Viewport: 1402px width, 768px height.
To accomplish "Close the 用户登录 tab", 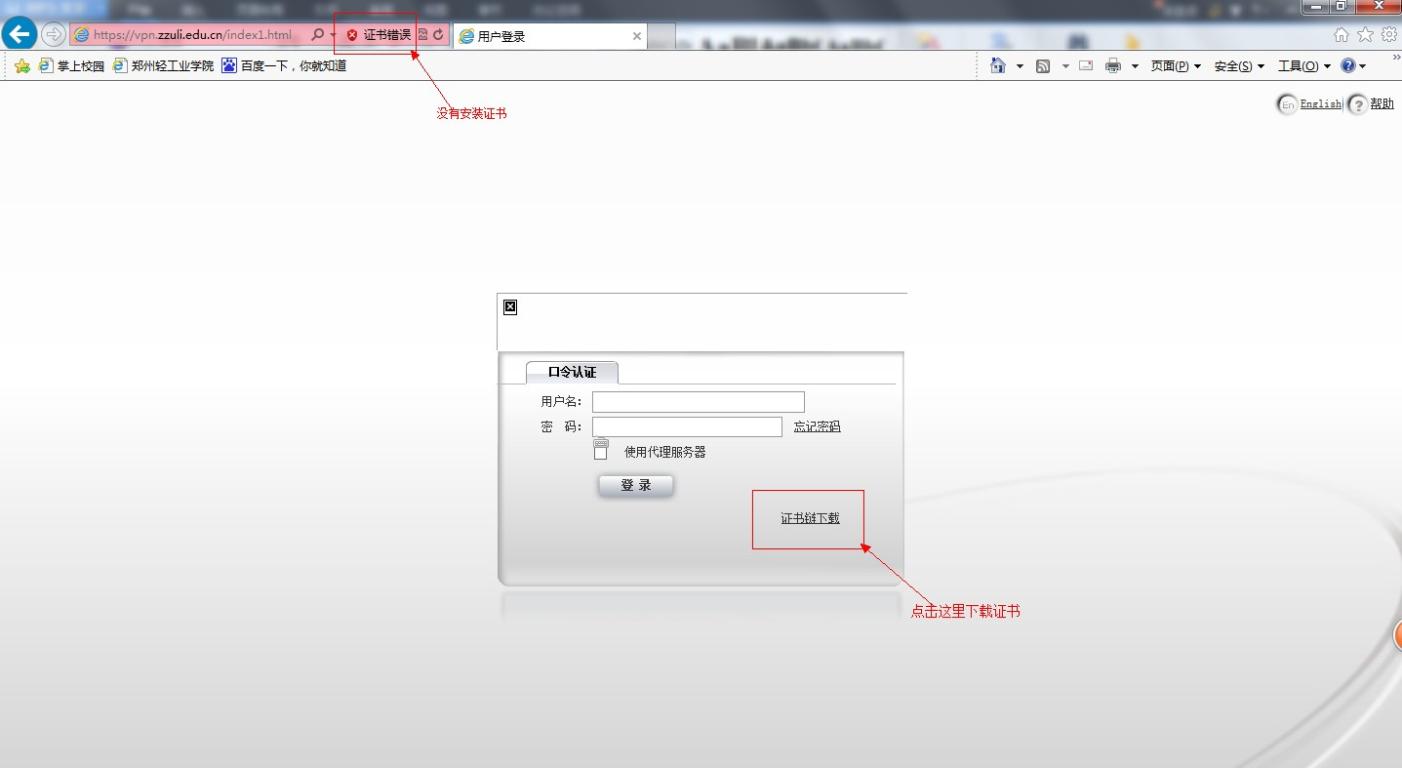I will tap(637, 36).
